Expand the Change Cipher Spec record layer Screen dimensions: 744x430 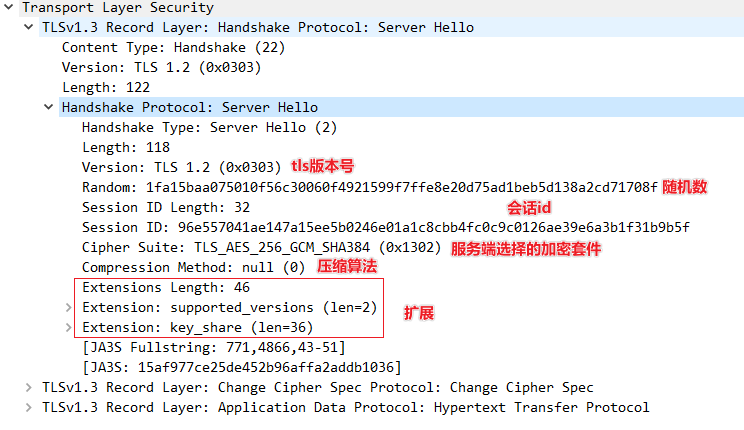[x=28, y=387]
